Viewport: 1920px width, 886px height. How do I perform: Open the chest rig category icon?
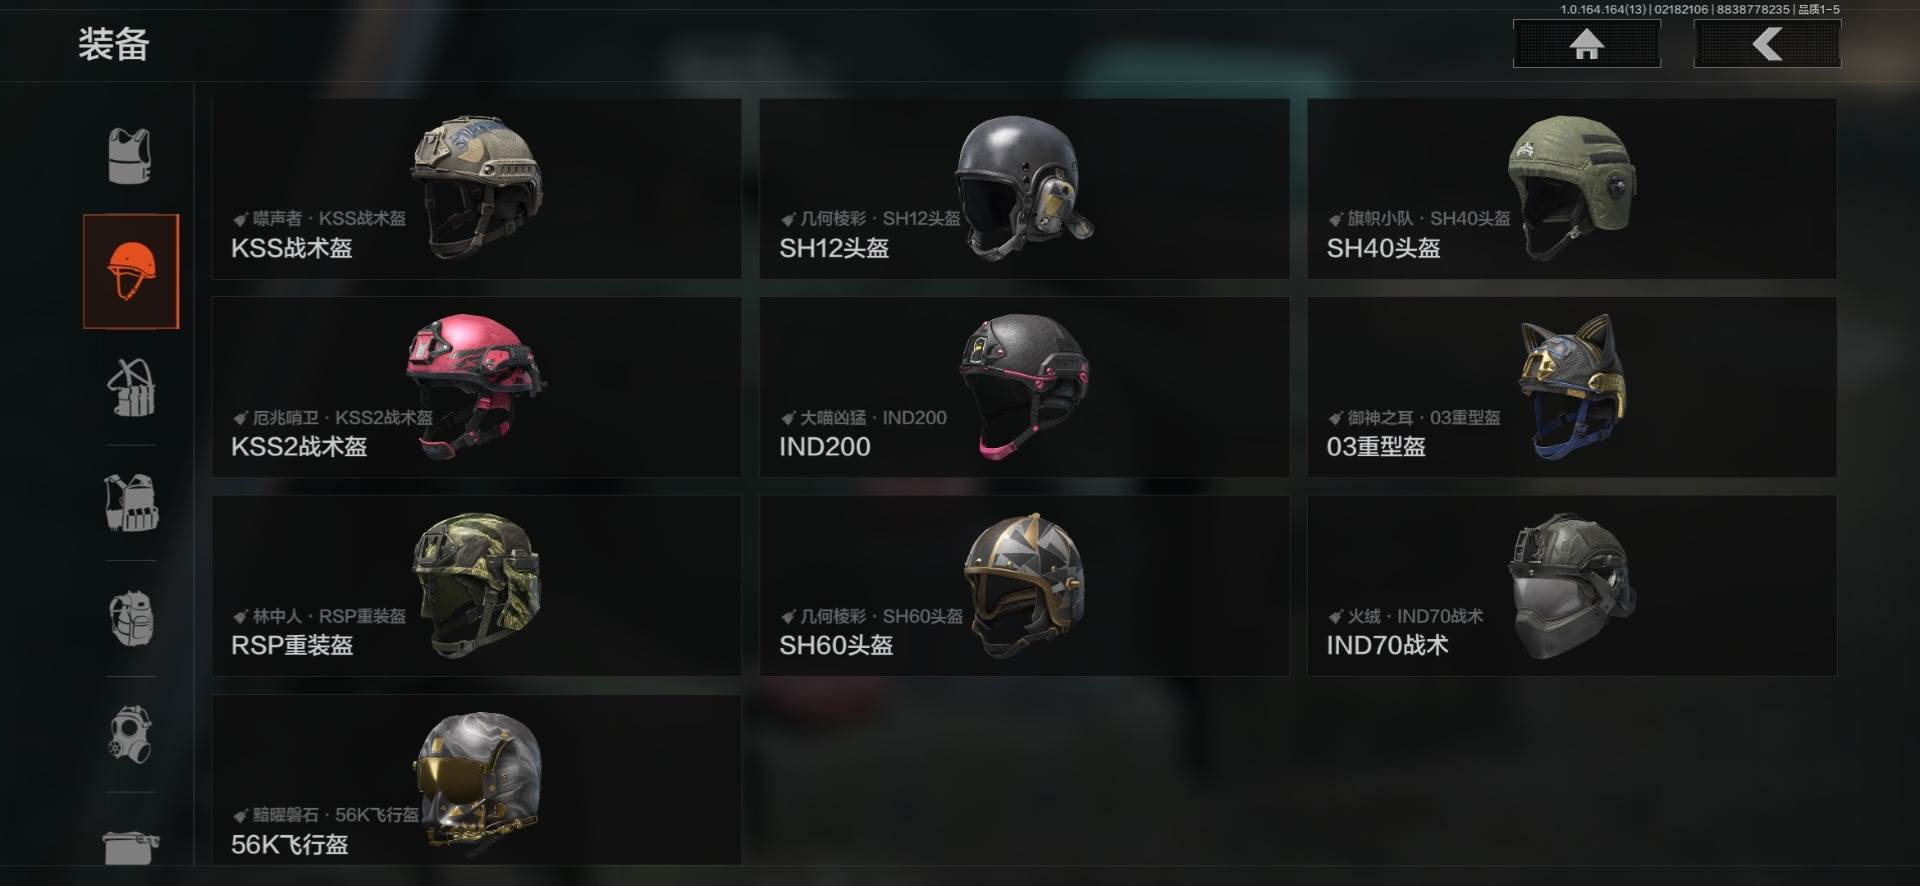tap(131, 387)
